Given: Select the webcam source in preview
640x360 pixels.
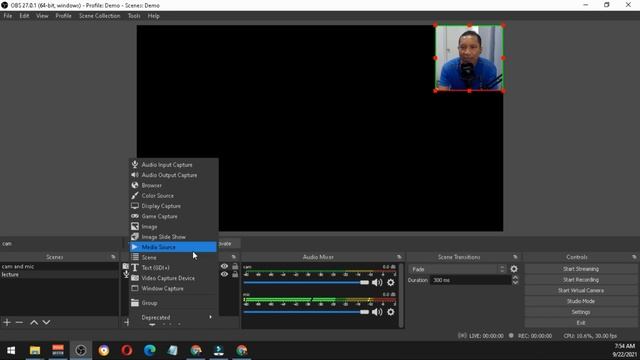Looking at the screenshot, I should pos(469,58).
